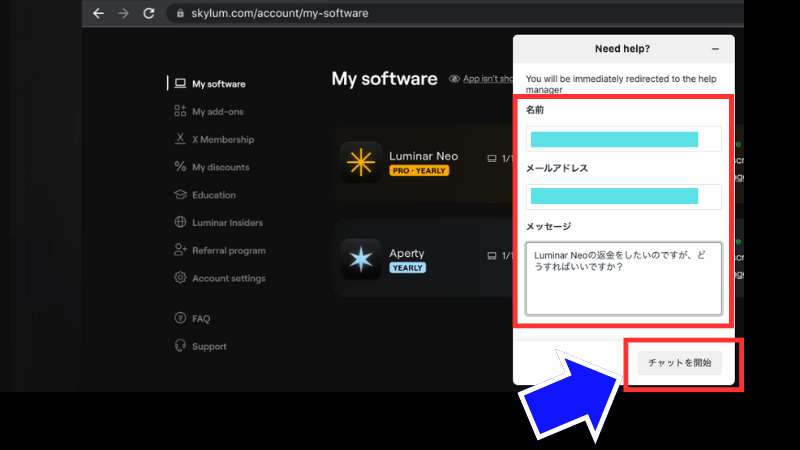The image size is (800, 450).
Task: Click the percent discounts icon
Action: 180,166
